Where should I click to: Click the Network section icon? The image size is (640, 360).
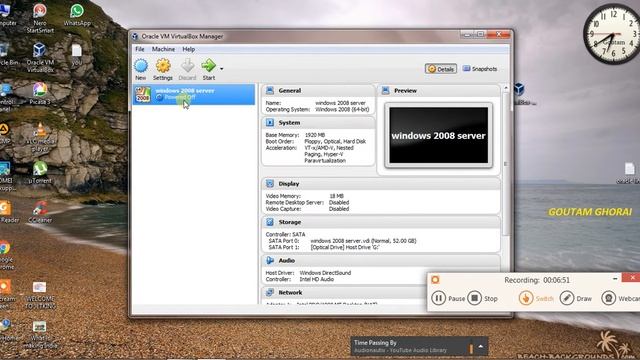pos(270,292)
